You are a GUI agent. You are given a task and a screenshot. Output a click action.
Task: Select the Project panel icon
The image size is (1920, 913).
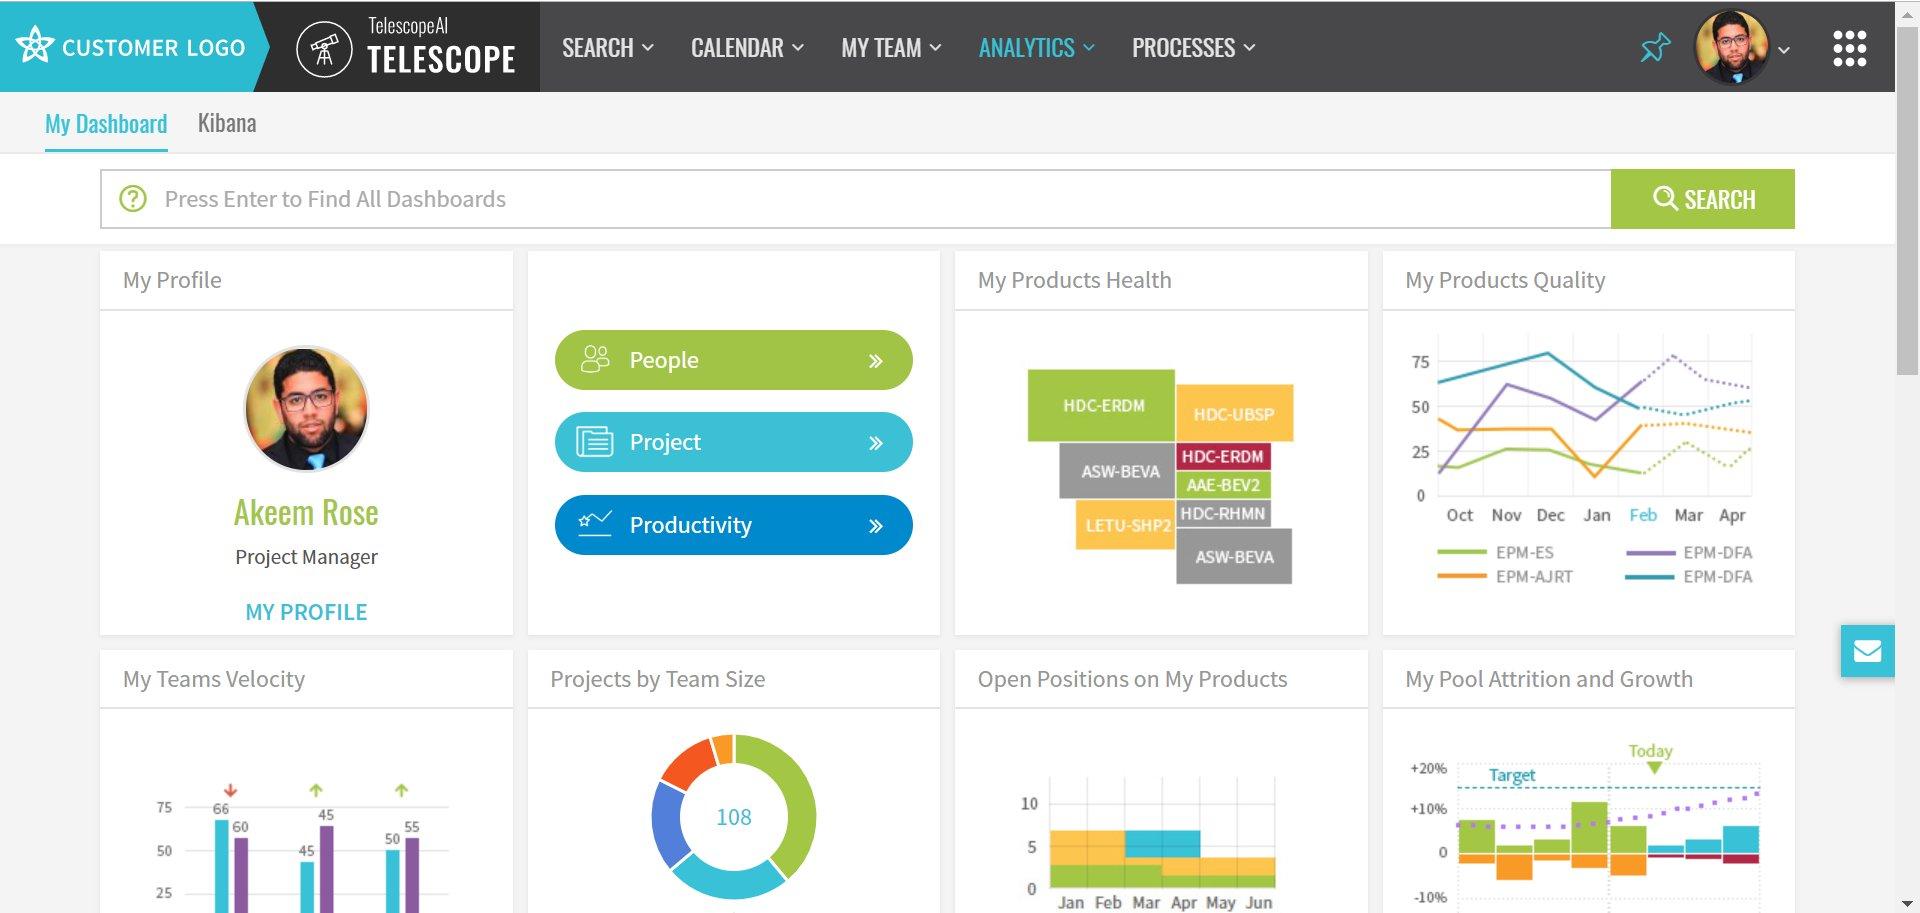pyautogui.click(x=594, y=441)
